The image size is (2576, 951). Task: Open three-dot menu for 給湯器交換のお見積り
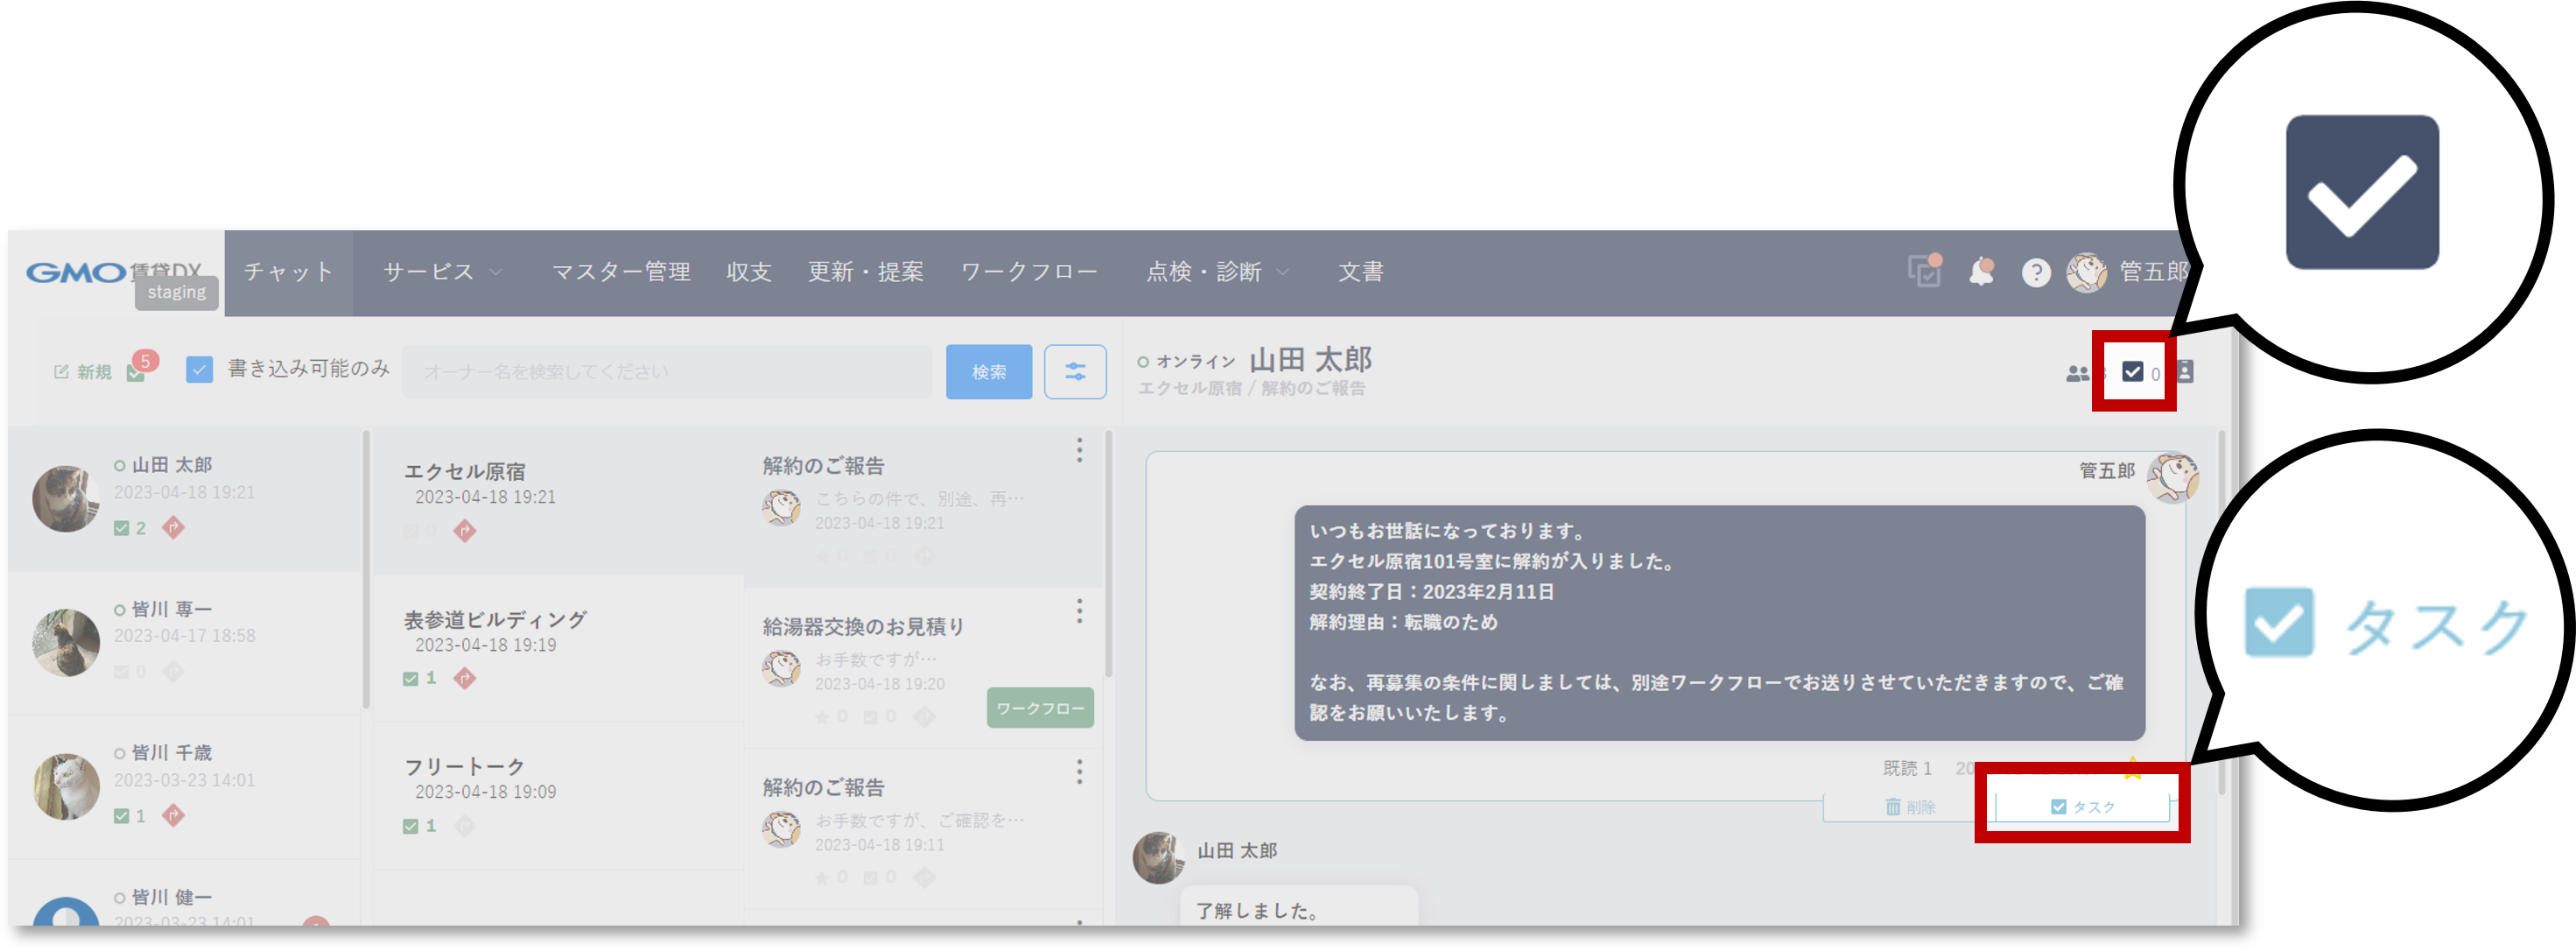[x=1079, y=611]
